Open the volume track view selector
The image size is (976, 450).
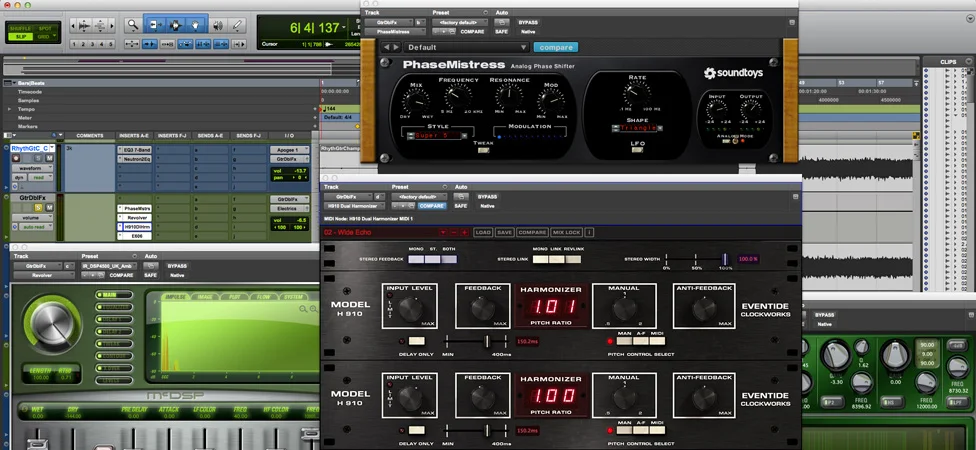coord(34,218)
